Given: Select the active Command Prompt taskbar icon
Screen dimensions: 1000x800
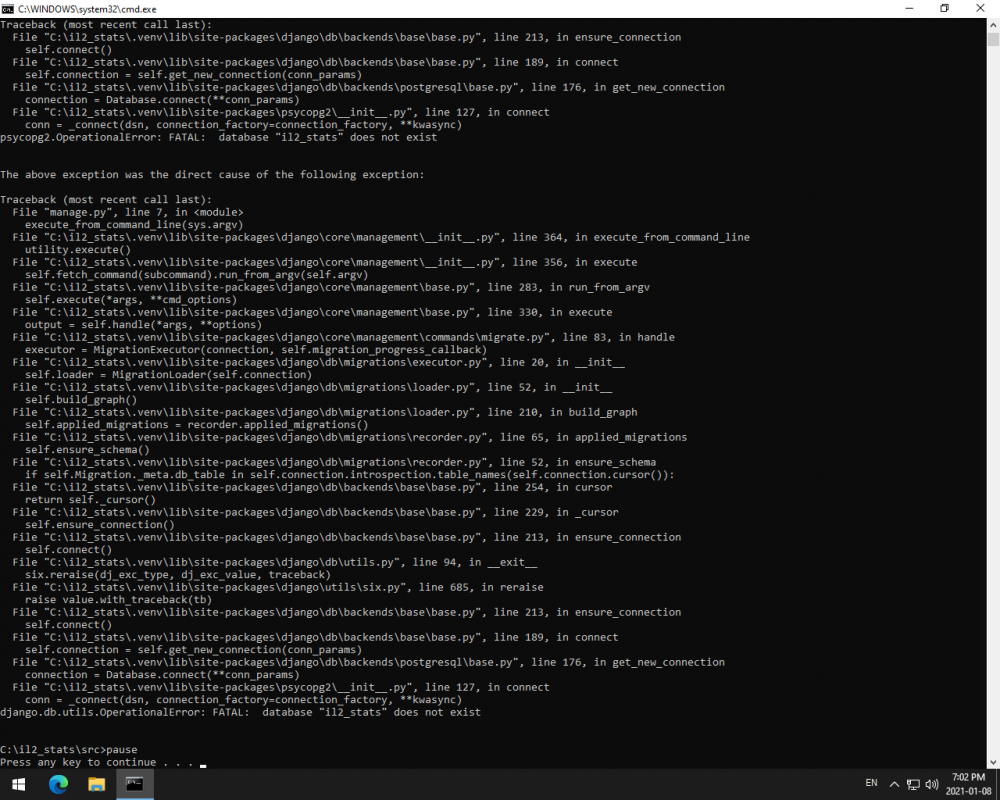Looking at the screenshot, I should point(134,784).
